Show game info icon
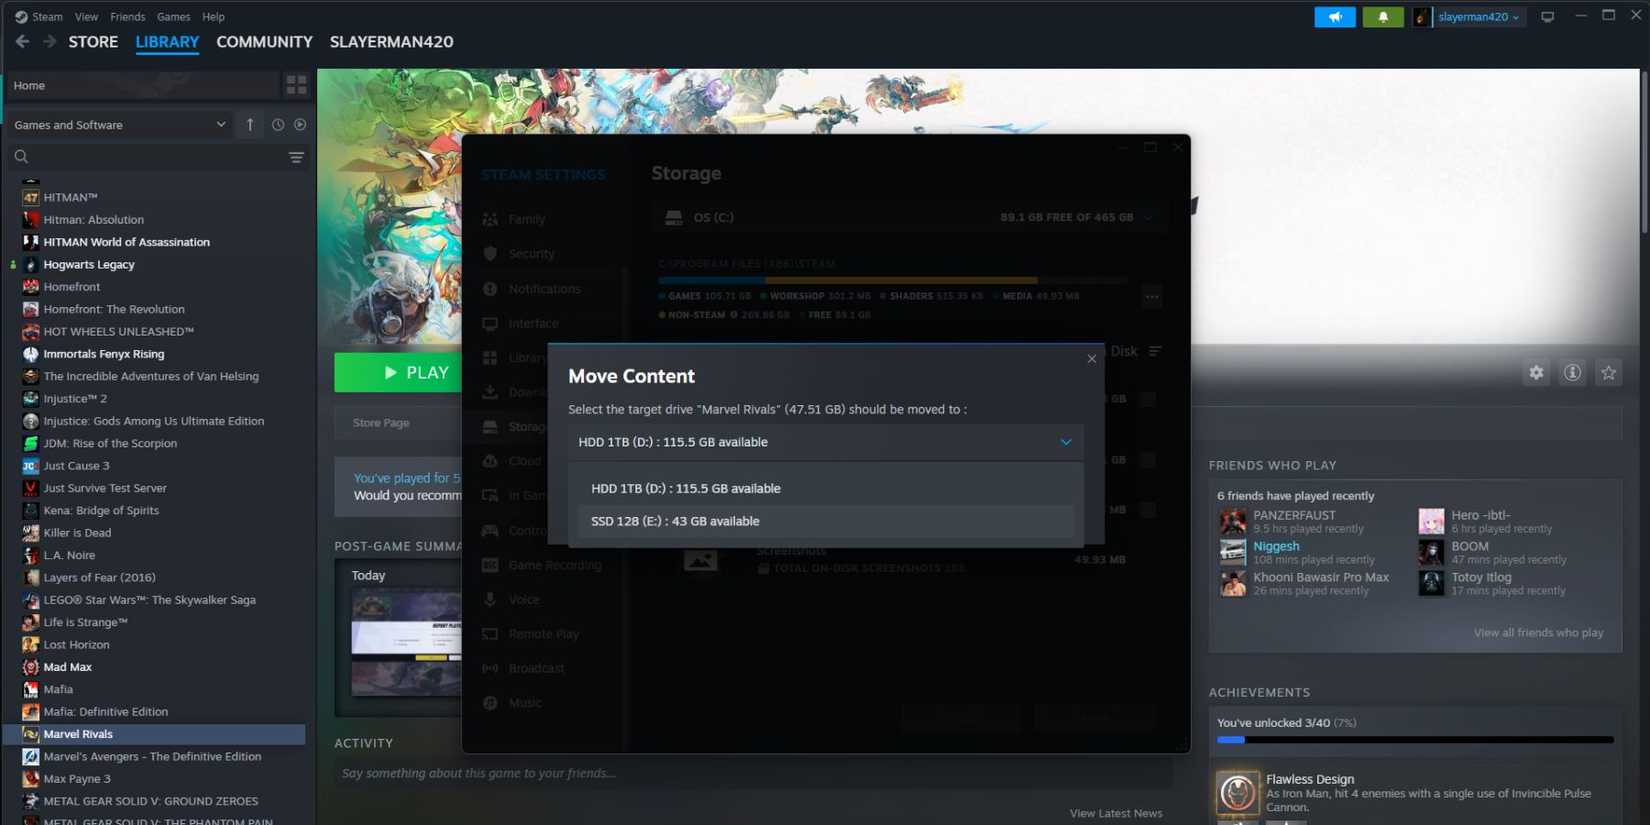Image resolution: width=1650 pixels, height=825 pixels. click(x=1572, y=373)
